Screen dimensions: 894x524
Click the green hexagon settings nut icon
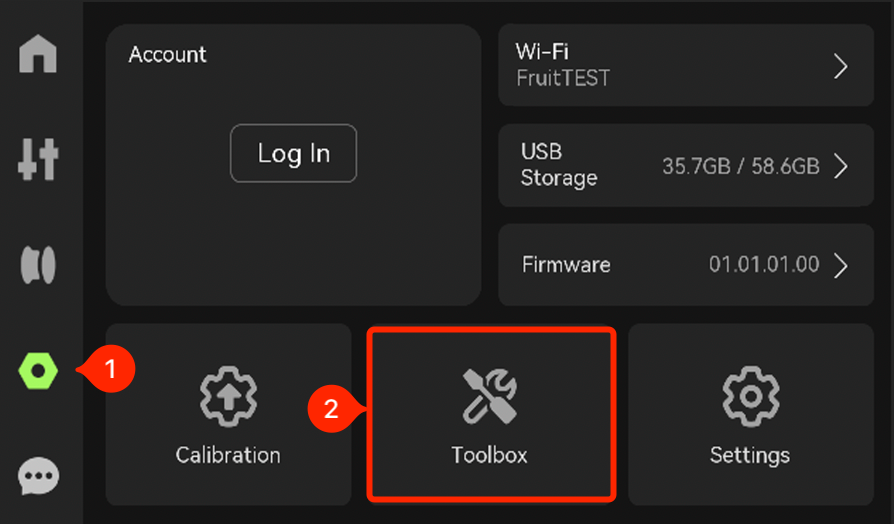[x=38, y=371]
